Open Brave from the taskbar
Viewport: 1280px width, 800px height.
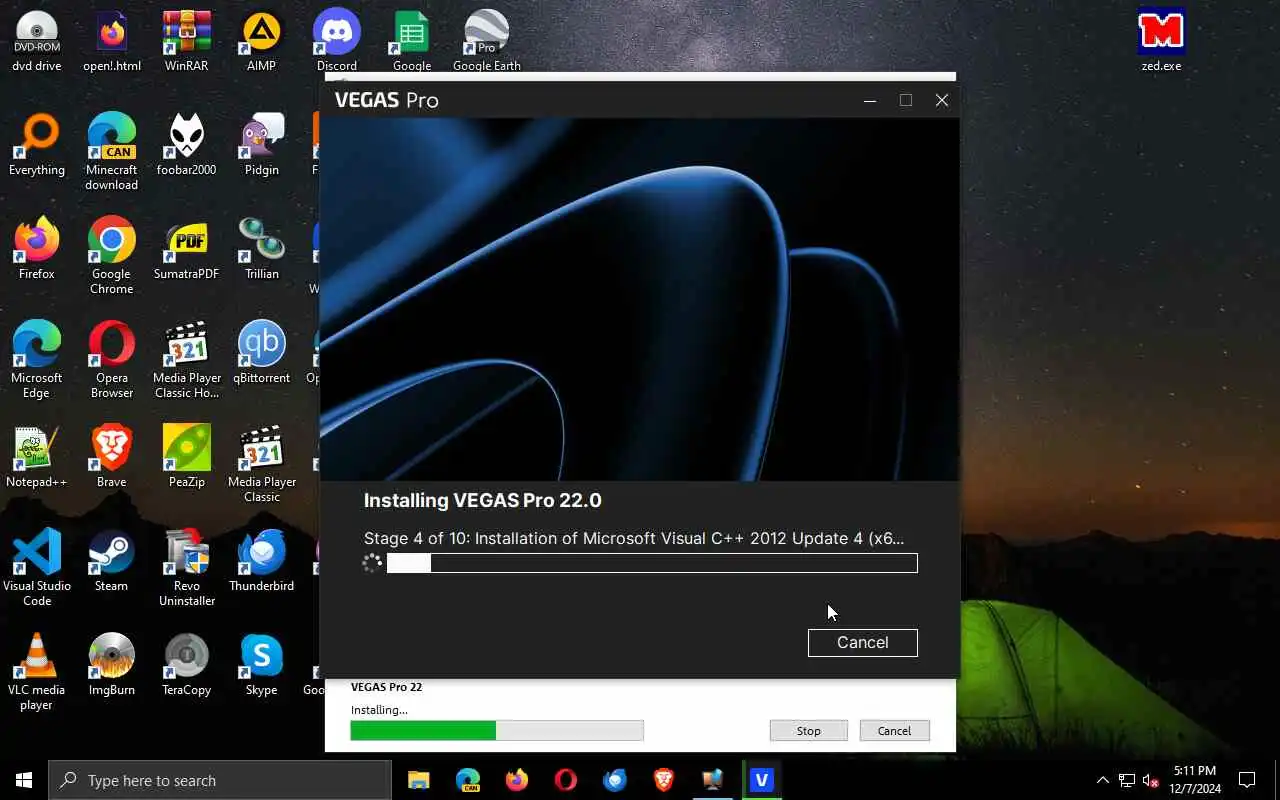[x=664, y=780]
